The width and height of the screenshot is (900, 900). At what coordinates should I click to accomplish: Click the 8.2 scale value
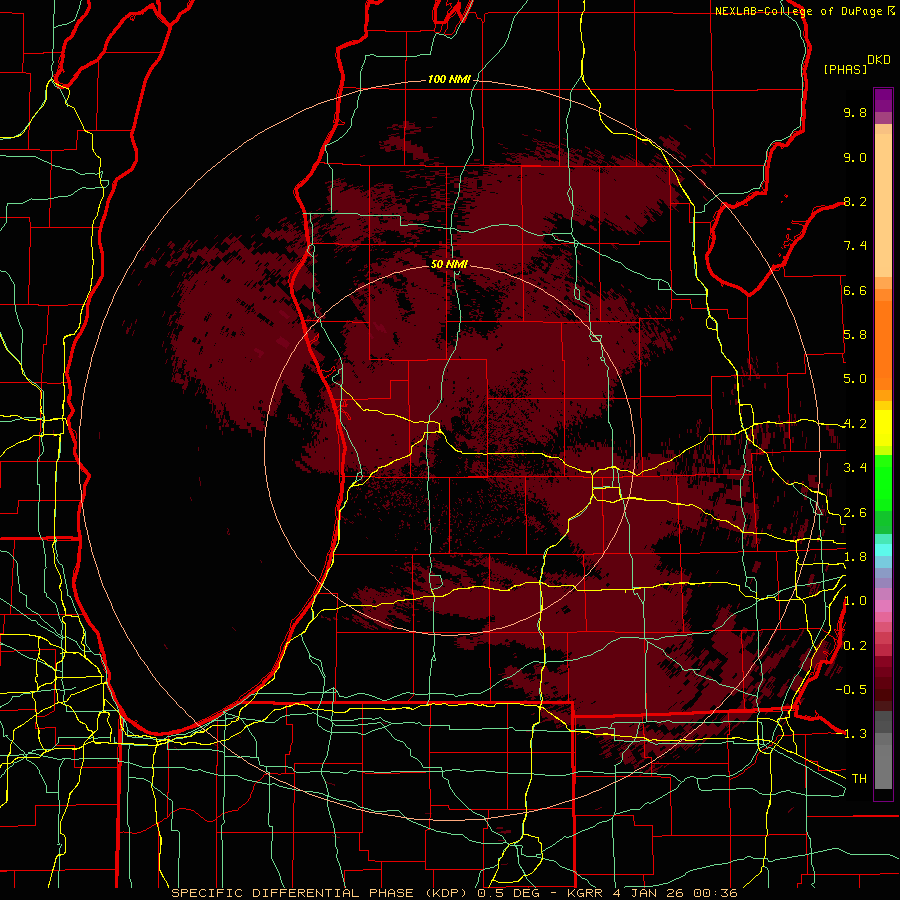pyautogui.click(x=855, y=201)
